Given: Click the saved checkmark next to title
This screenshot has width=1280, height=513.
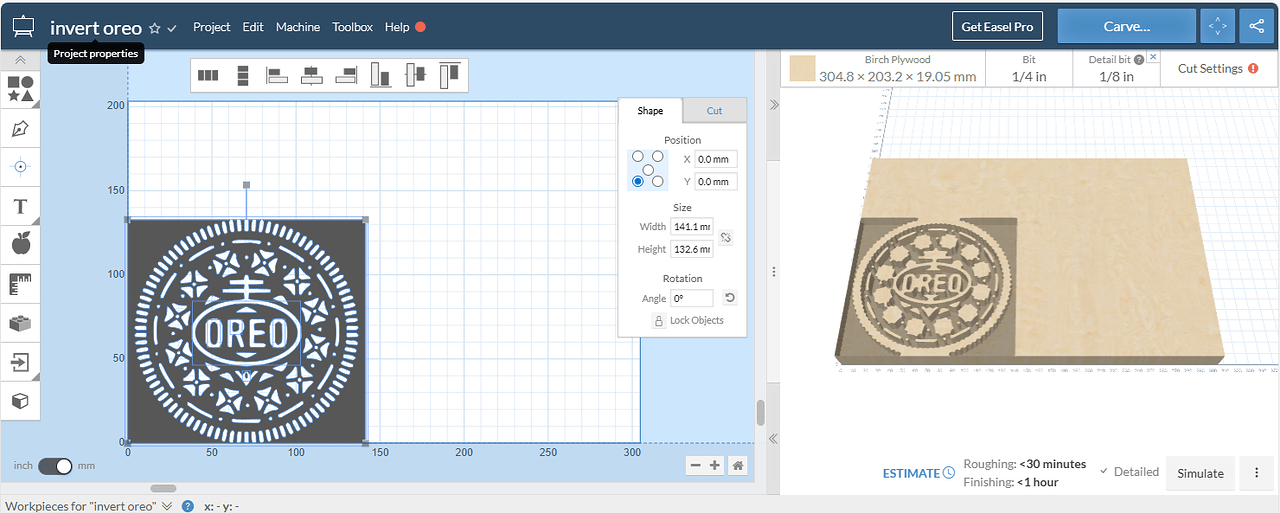Looking at the screenshot, I should tap(171, 28).
